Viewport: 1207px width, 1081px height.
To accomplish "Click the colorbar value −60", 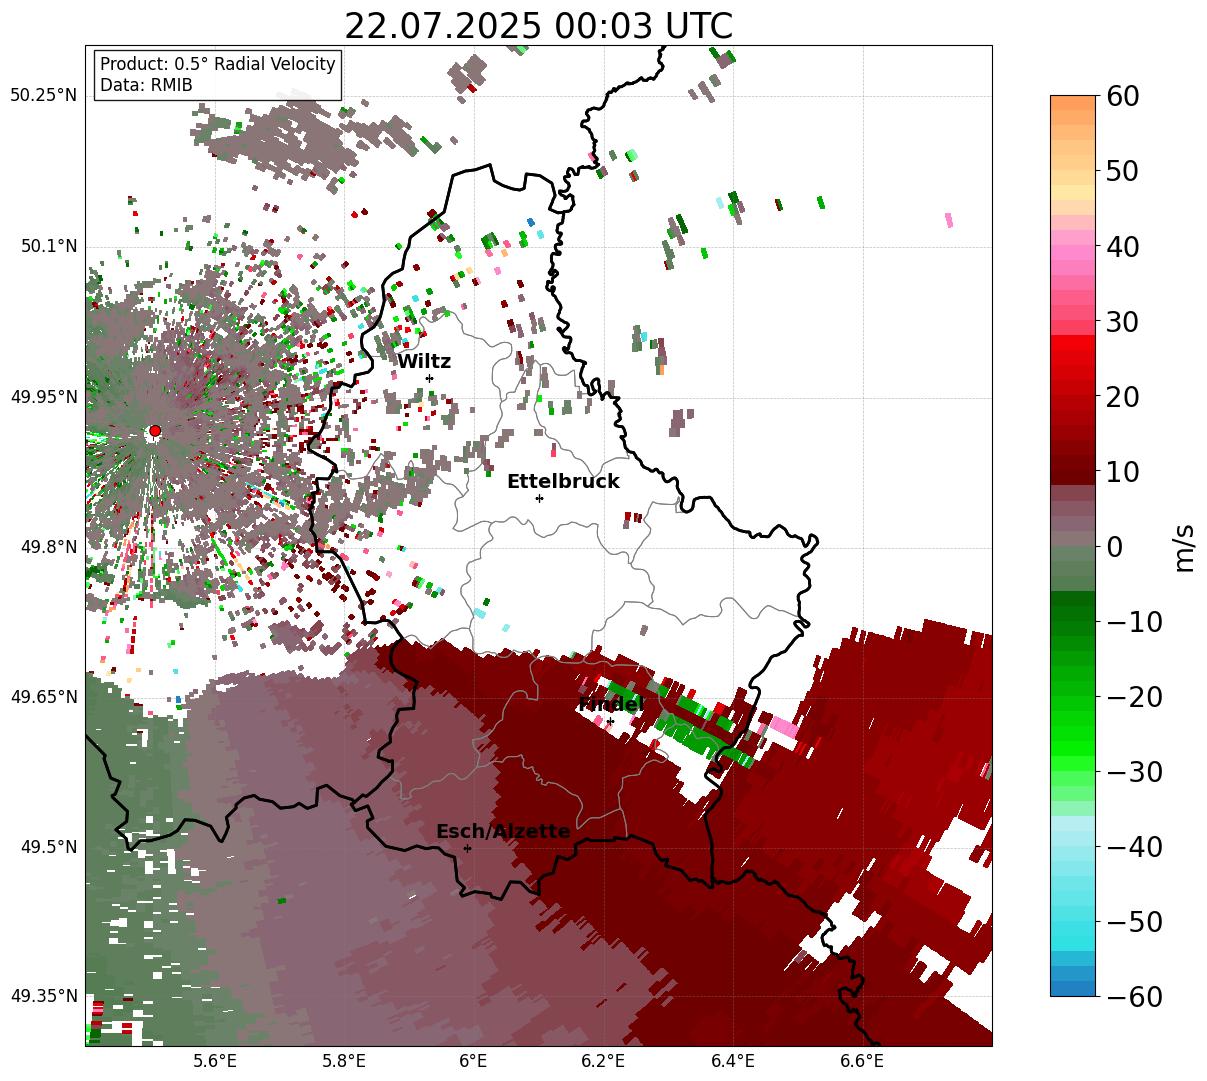I will point(1134,996).
